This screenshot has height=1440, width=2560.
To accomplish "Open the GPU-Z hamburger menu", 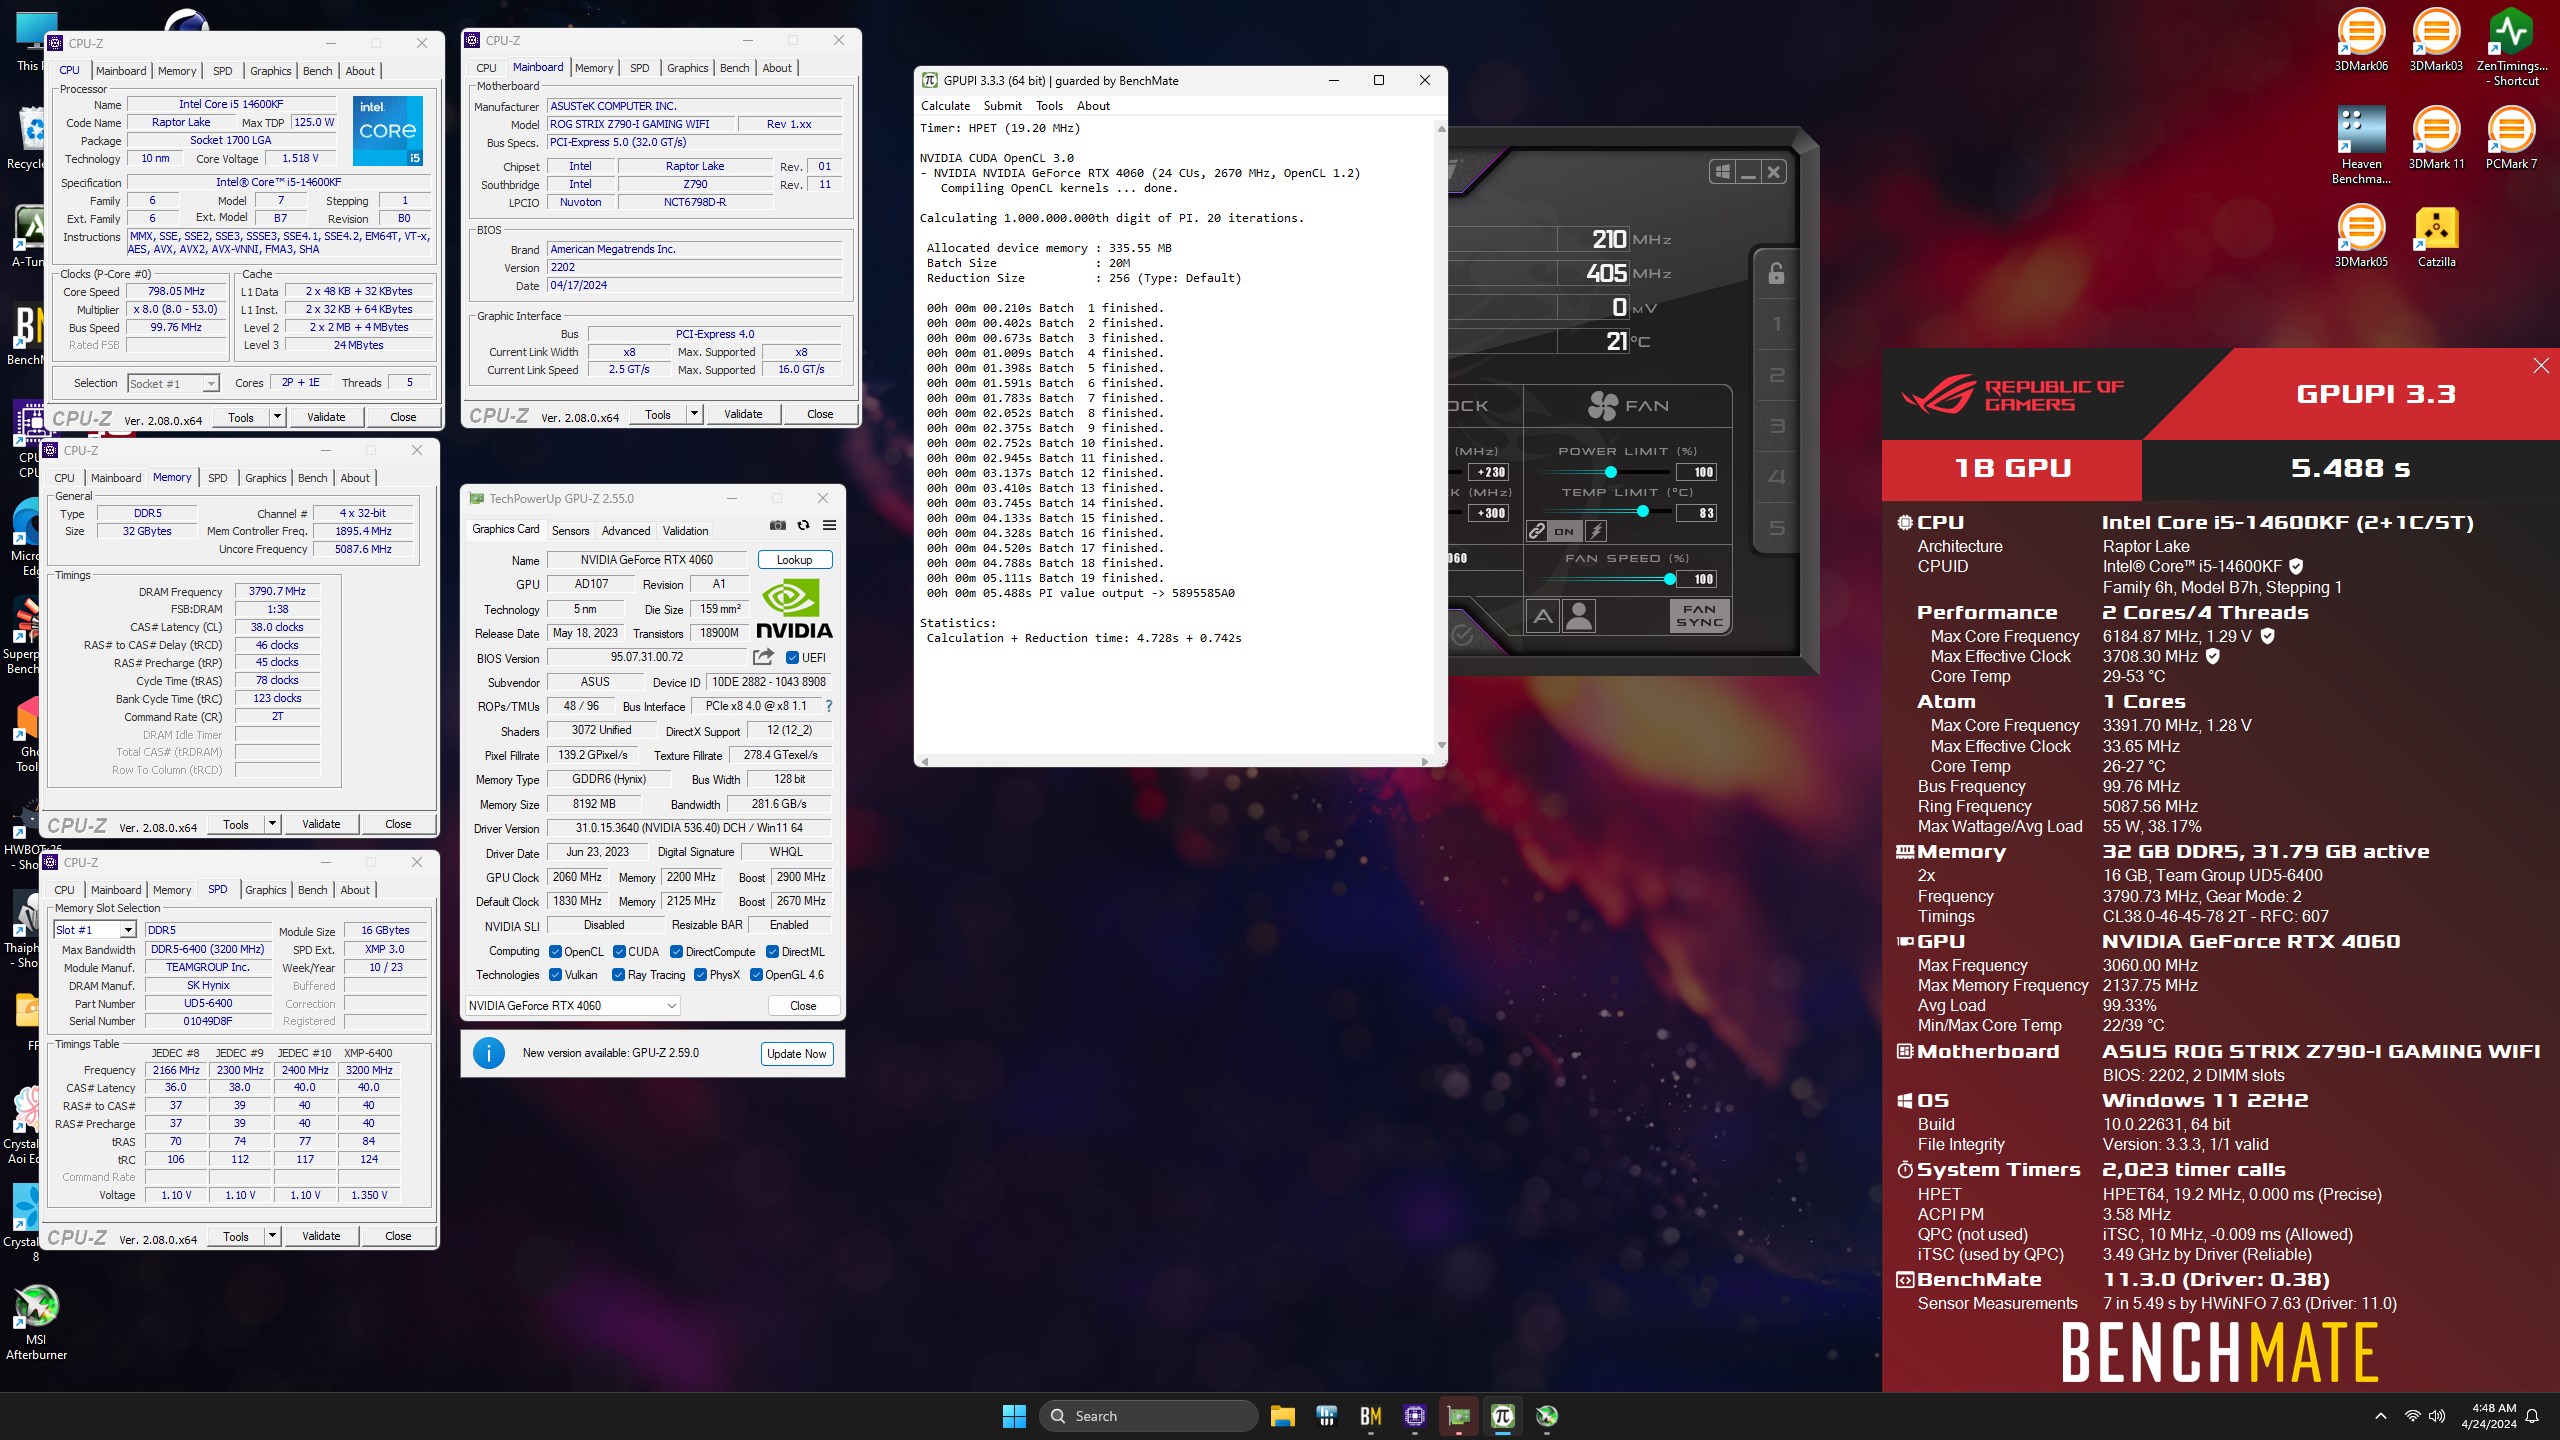I will [829, 525].
